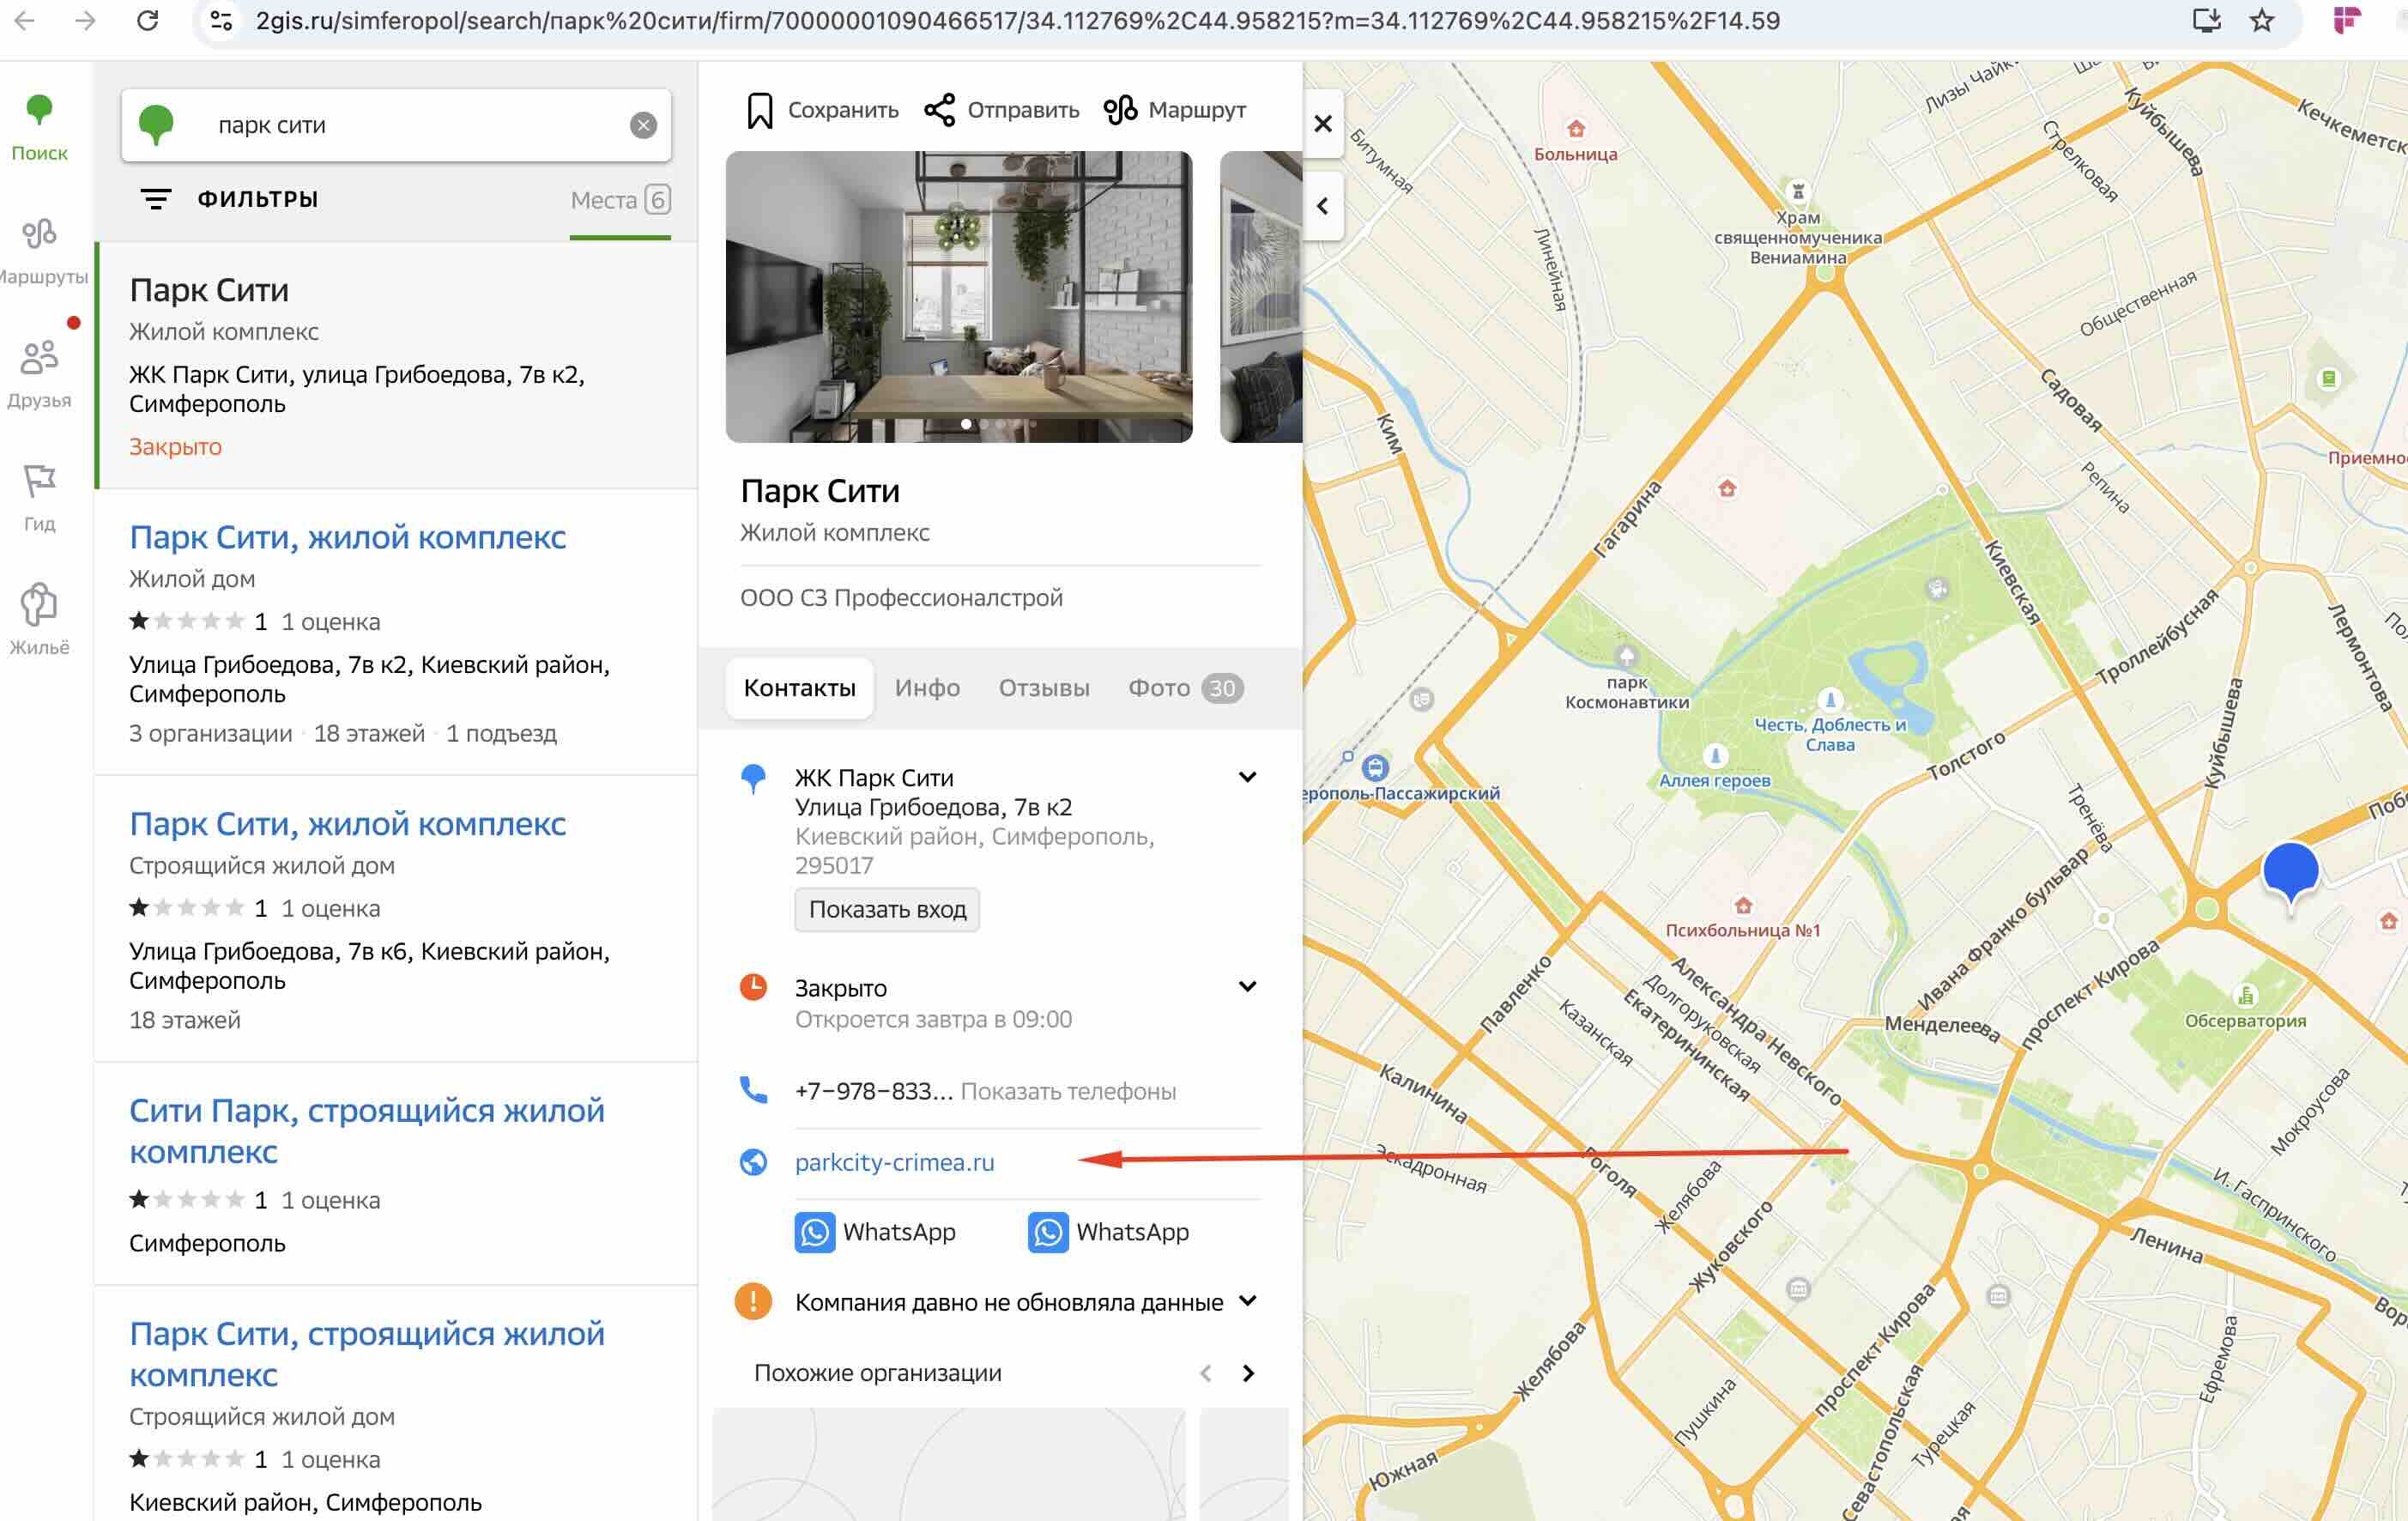
Task: Save the place with Сохранить bookmark
Action: (822, 110)
